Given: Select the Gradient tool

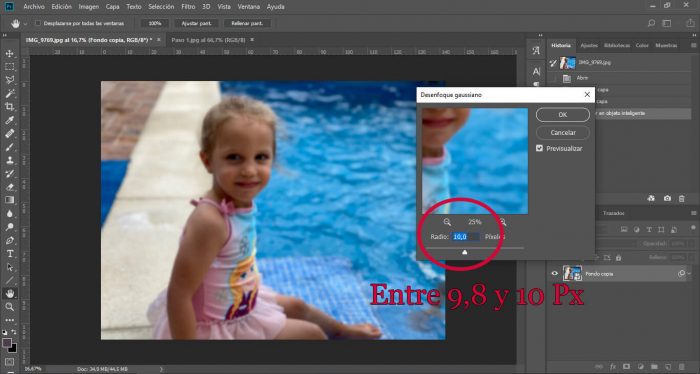Looking at the screenshot, I should point(9,200).
